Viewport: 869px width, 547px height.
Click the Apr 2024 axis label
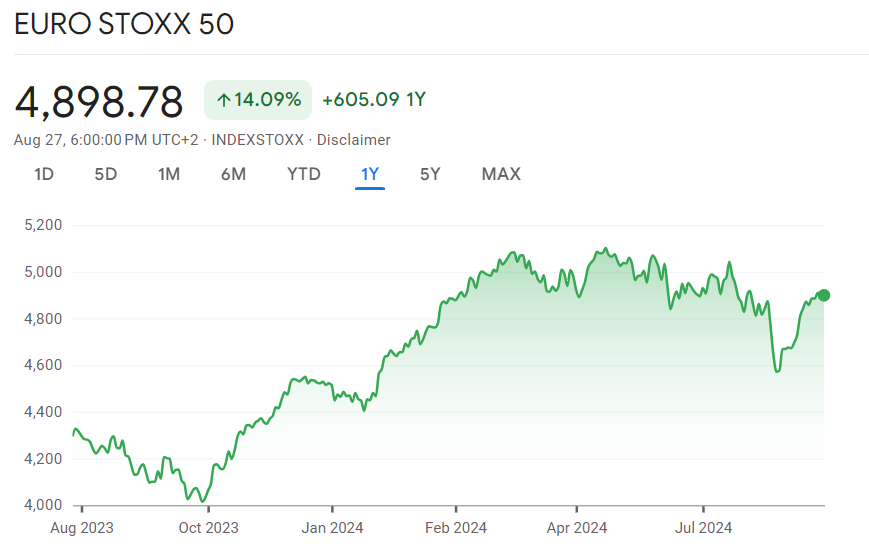pos(577,528)
